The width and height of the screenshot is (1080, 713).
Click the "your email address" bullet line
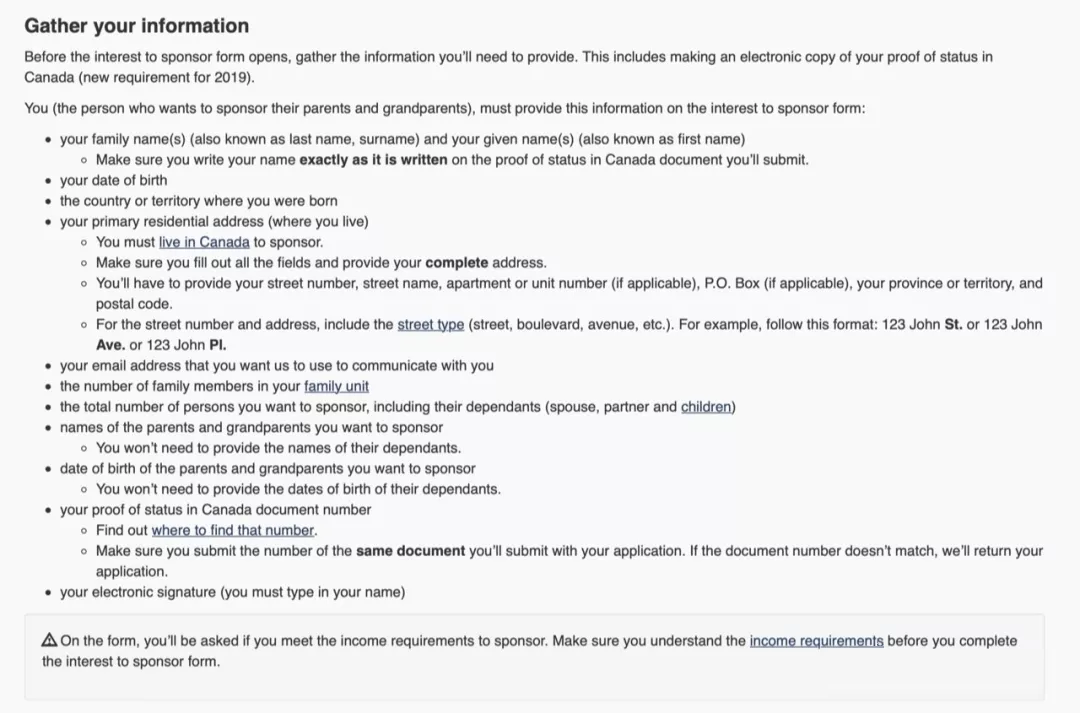[276, 366]
